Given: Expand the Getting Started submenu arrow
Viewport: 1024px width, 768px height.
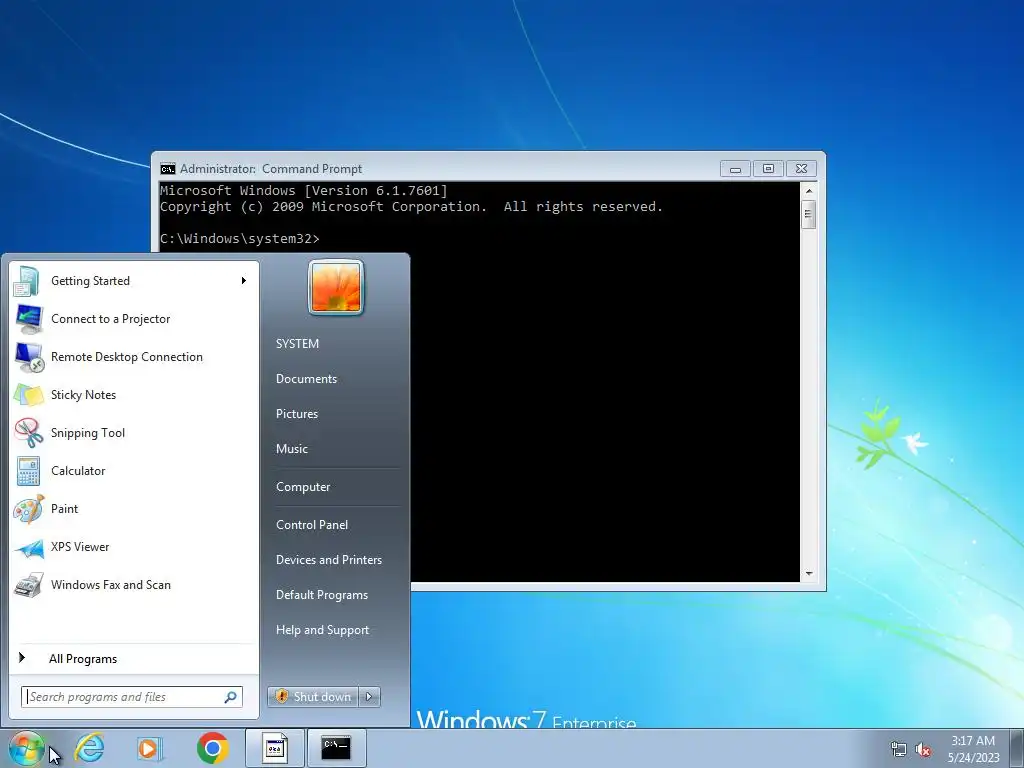Looking at the screenshot, I should click(x=244, y=281).
